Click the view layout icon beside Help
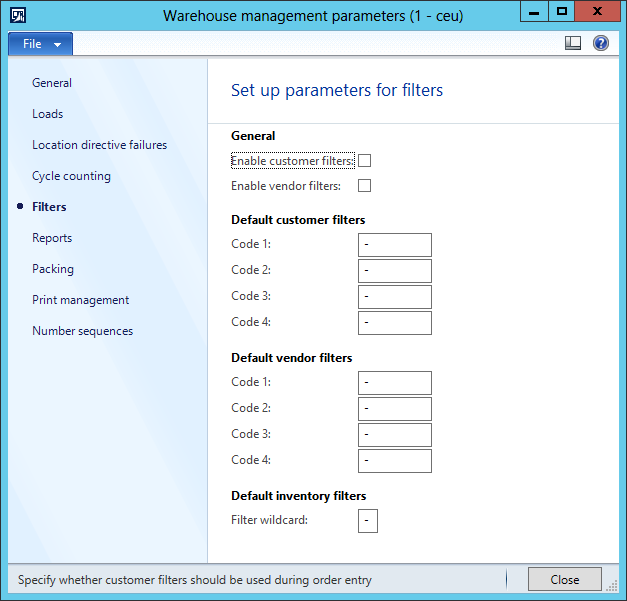 tap(573, 43)
